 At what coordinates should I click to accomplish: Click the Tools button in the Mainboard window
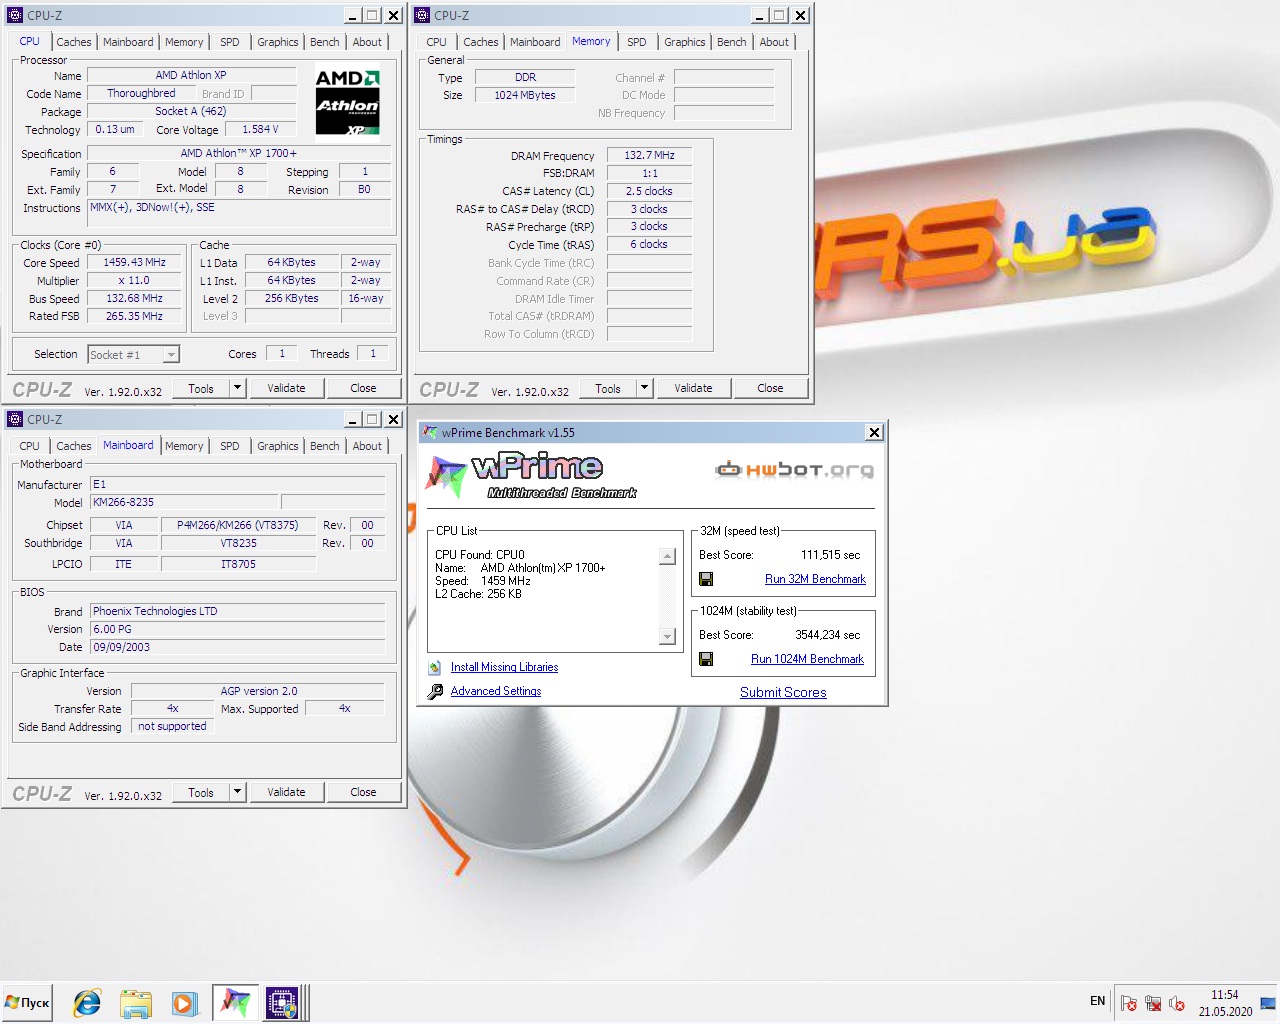pyautogui.click(x=201, y=792)
